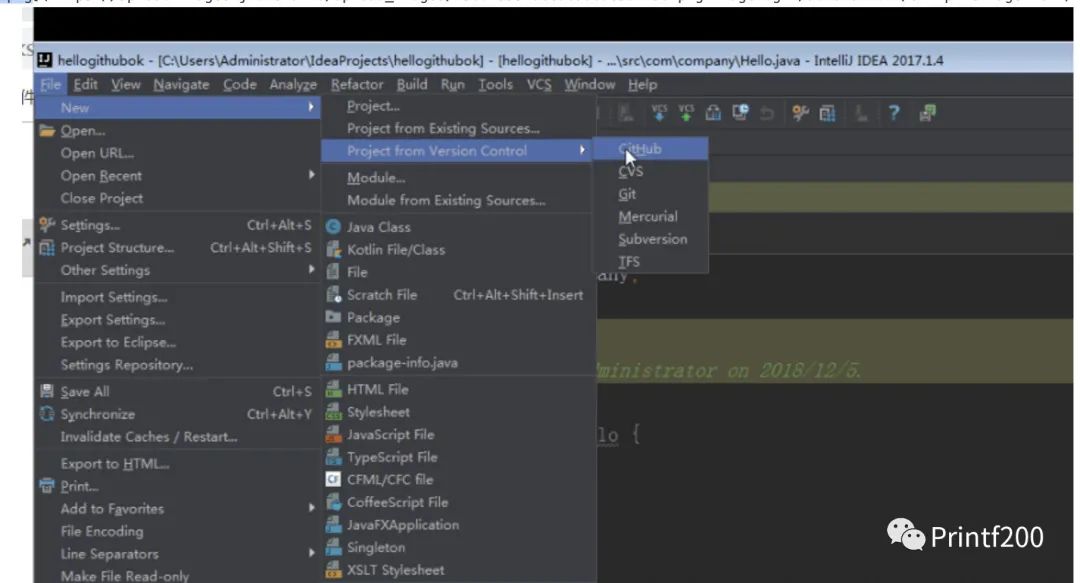The width and height of the screenshot is (1080, 583).
Task: Click the Package folder icon
Action: (333, 317)
